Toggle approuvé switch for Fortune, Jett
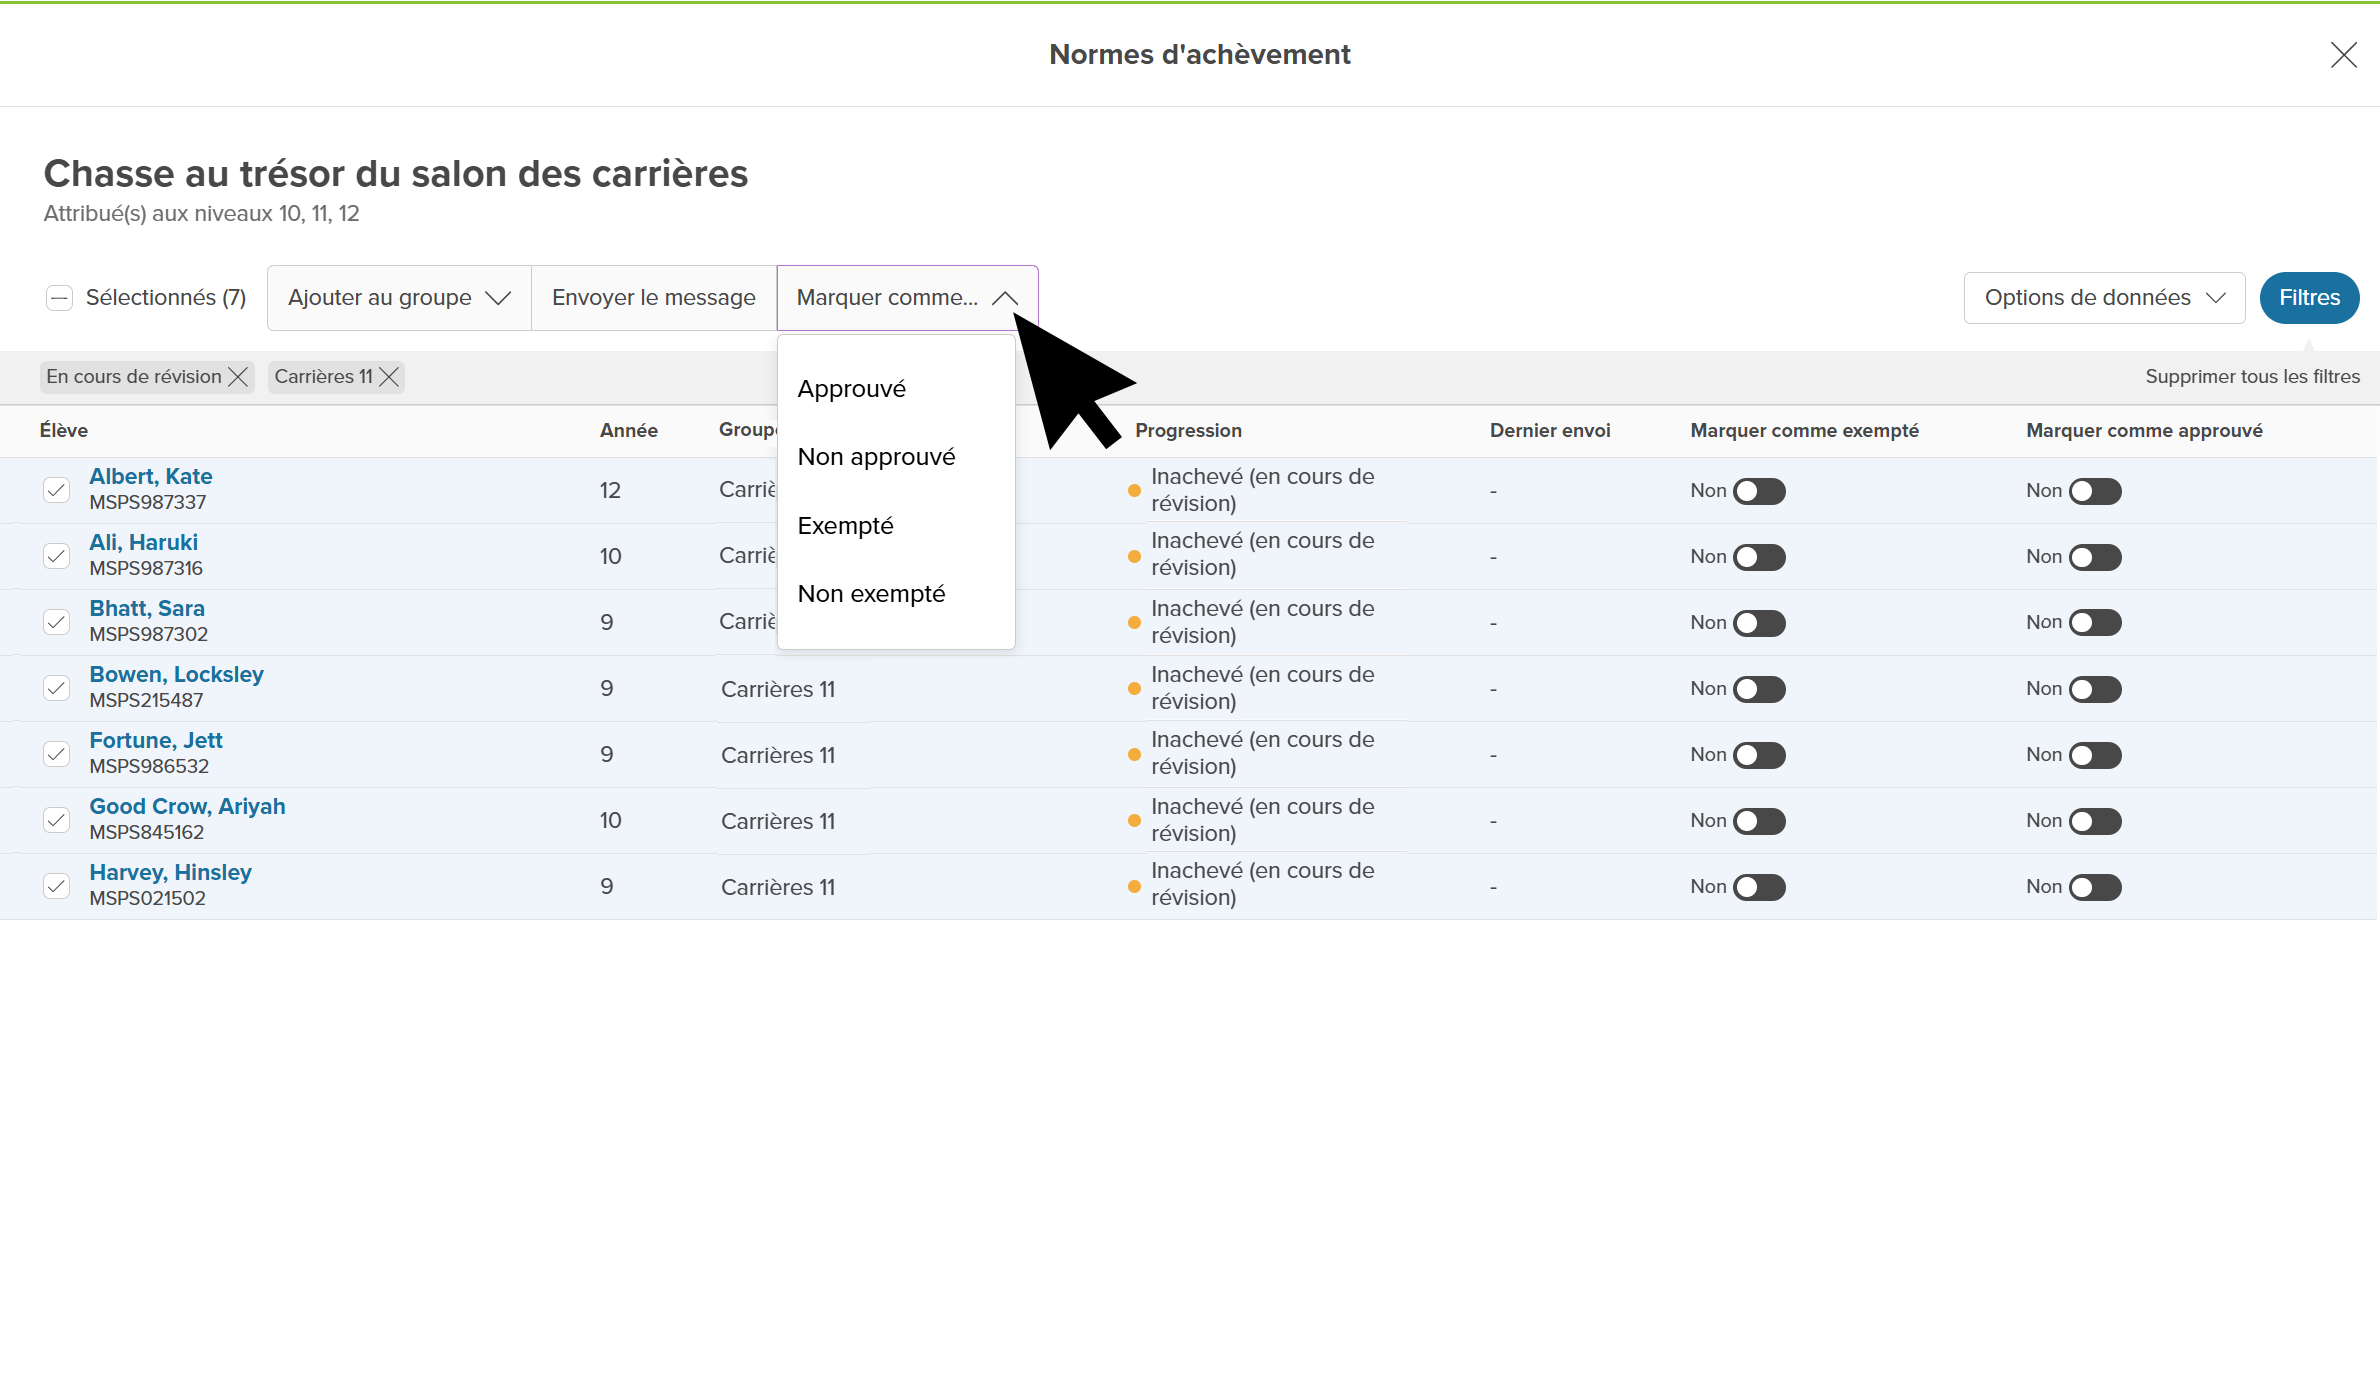The width and height of the screenshot is (2380, 1399). [2095, 755]
